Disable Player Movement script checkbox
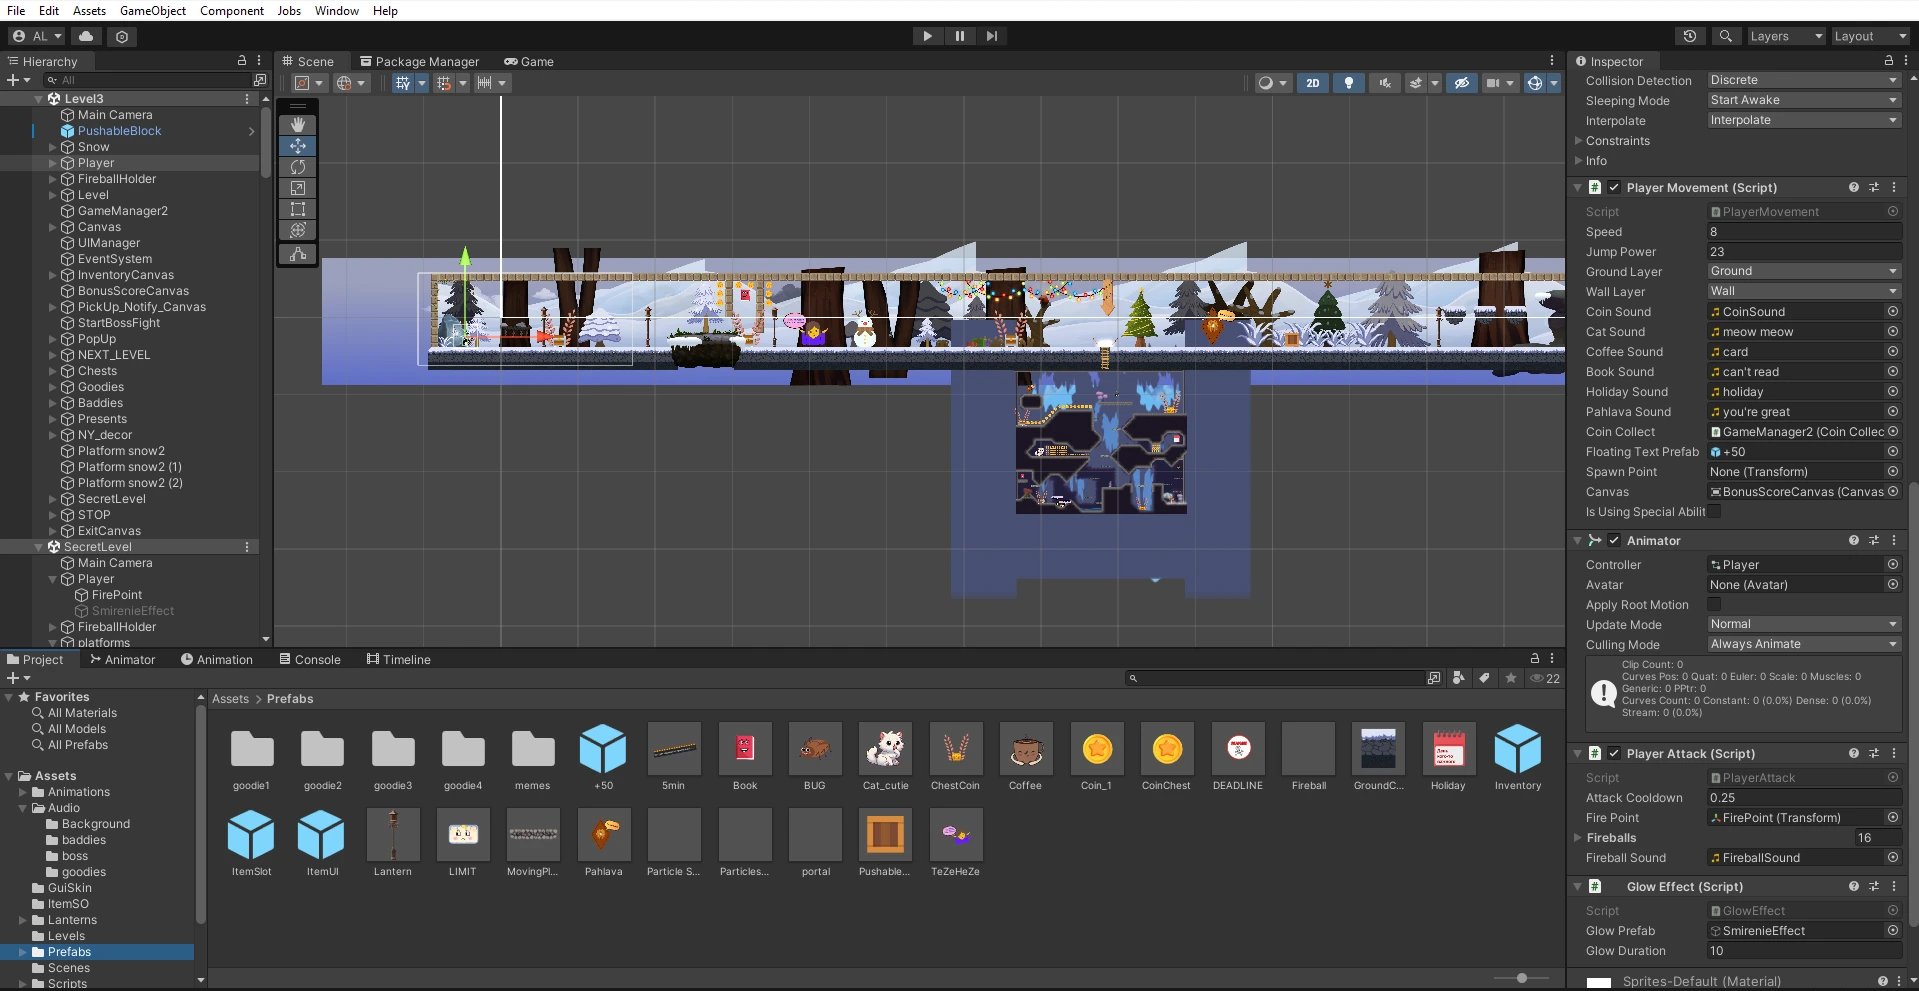Screen dimensions: 1919x991 pyautogui.click(x=1614, y=187)
